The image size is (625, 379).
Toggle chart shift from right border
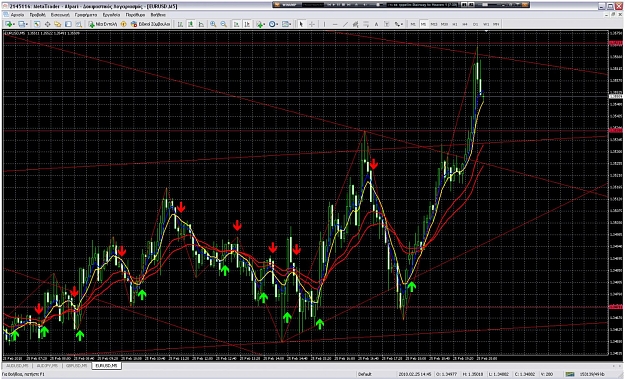click(x=247, y=24)
